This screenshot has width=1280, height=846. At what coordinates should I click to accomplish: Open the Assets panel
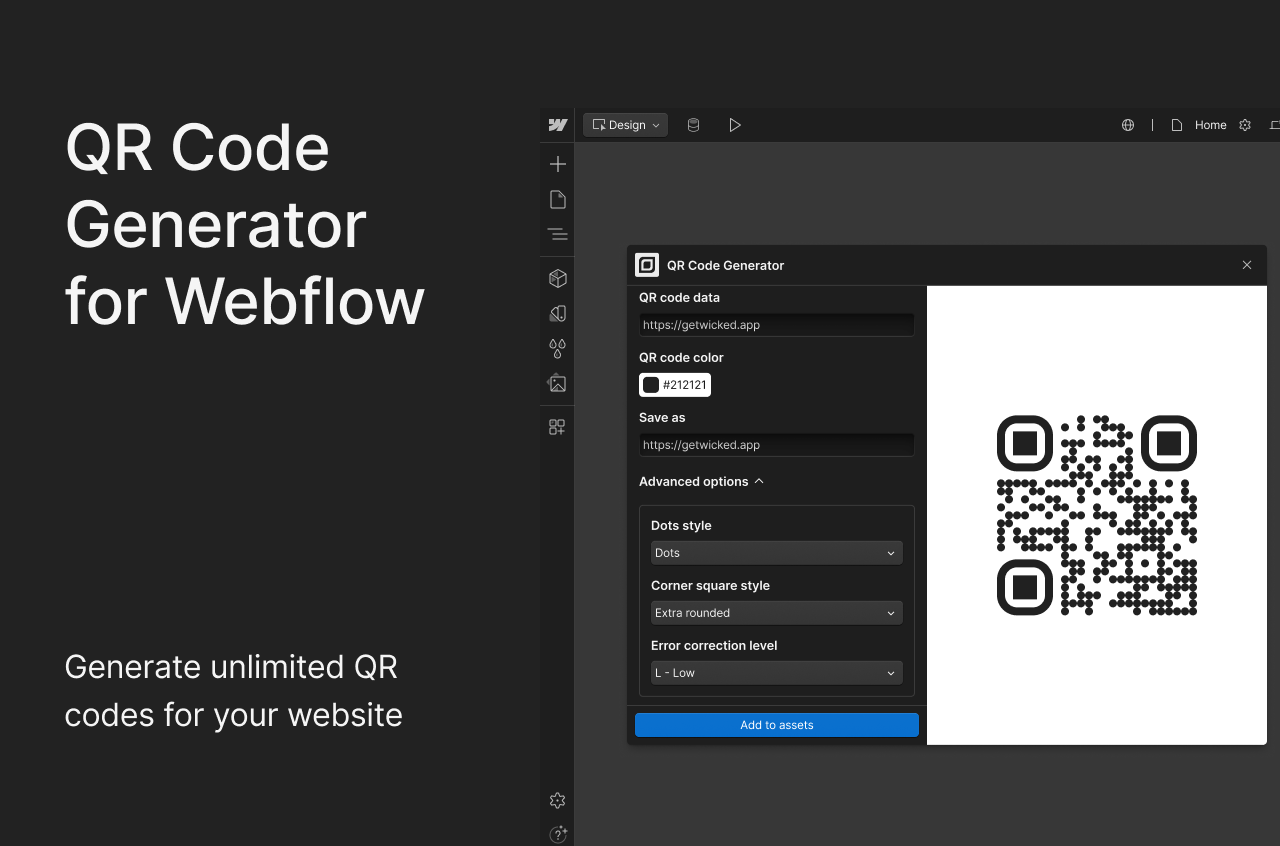(557, 383)
